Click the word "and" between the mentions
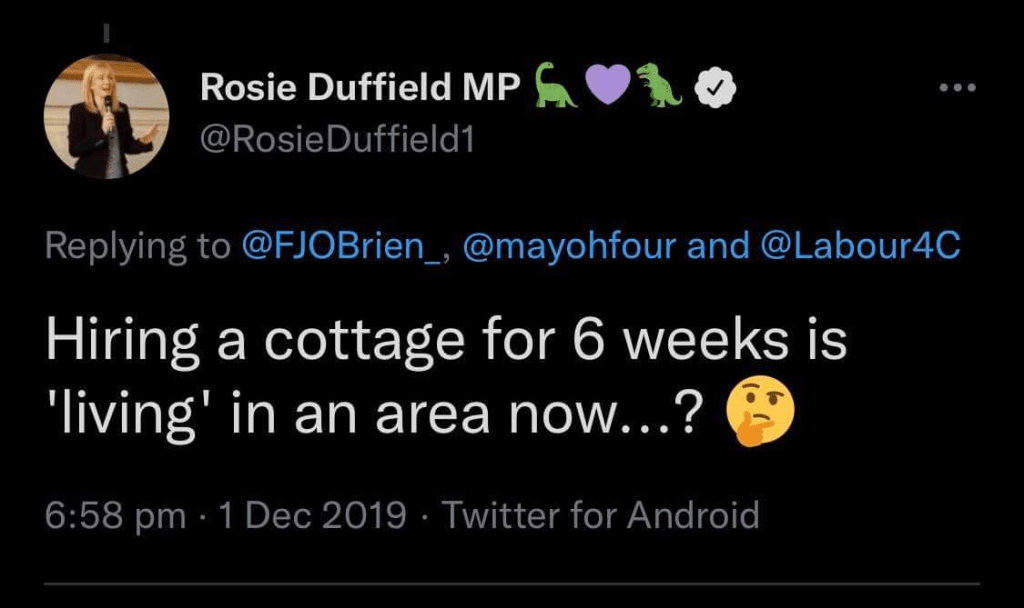Image resolution: width=1024 pixels, height=608 pixels. (720, 247)
